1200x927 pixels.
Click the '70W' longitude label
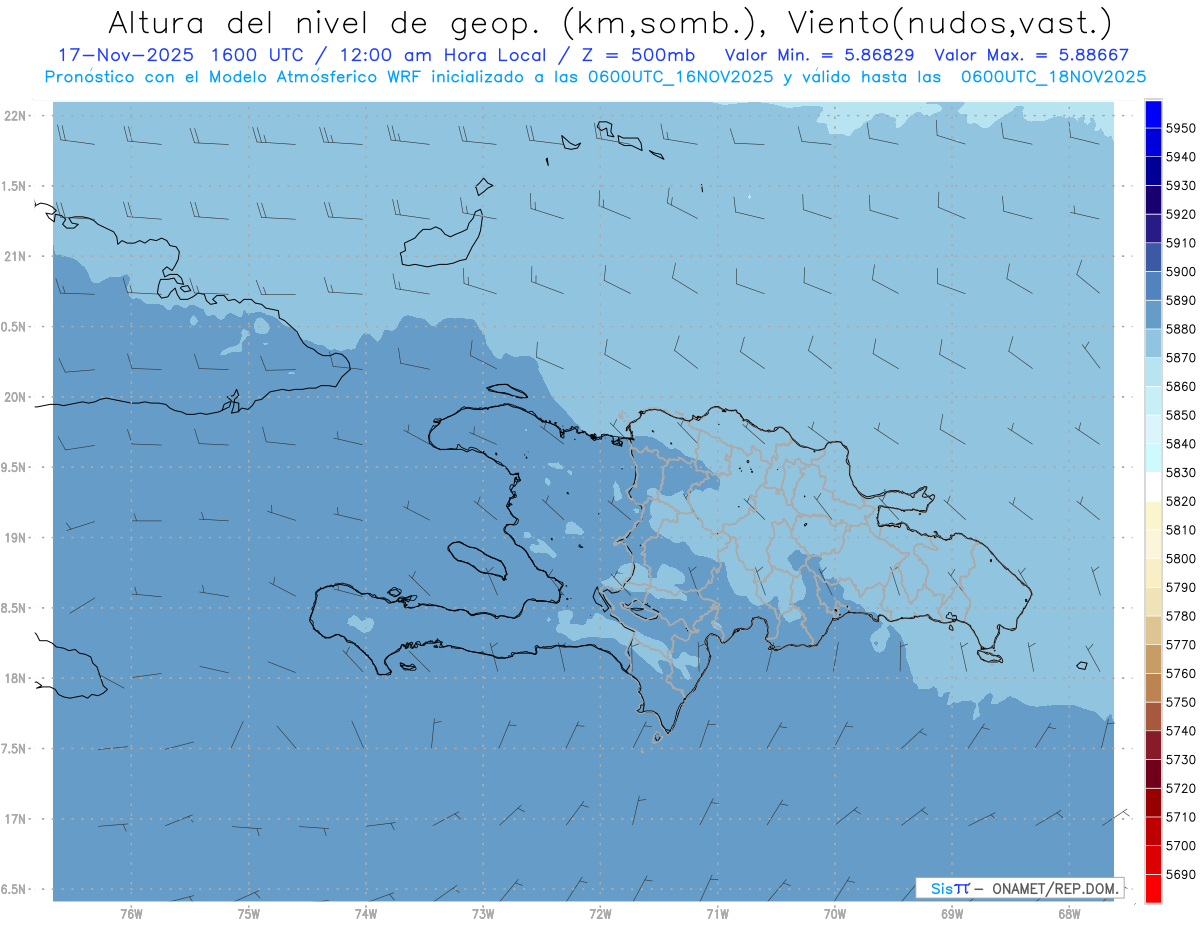click(x=835, y=913)
